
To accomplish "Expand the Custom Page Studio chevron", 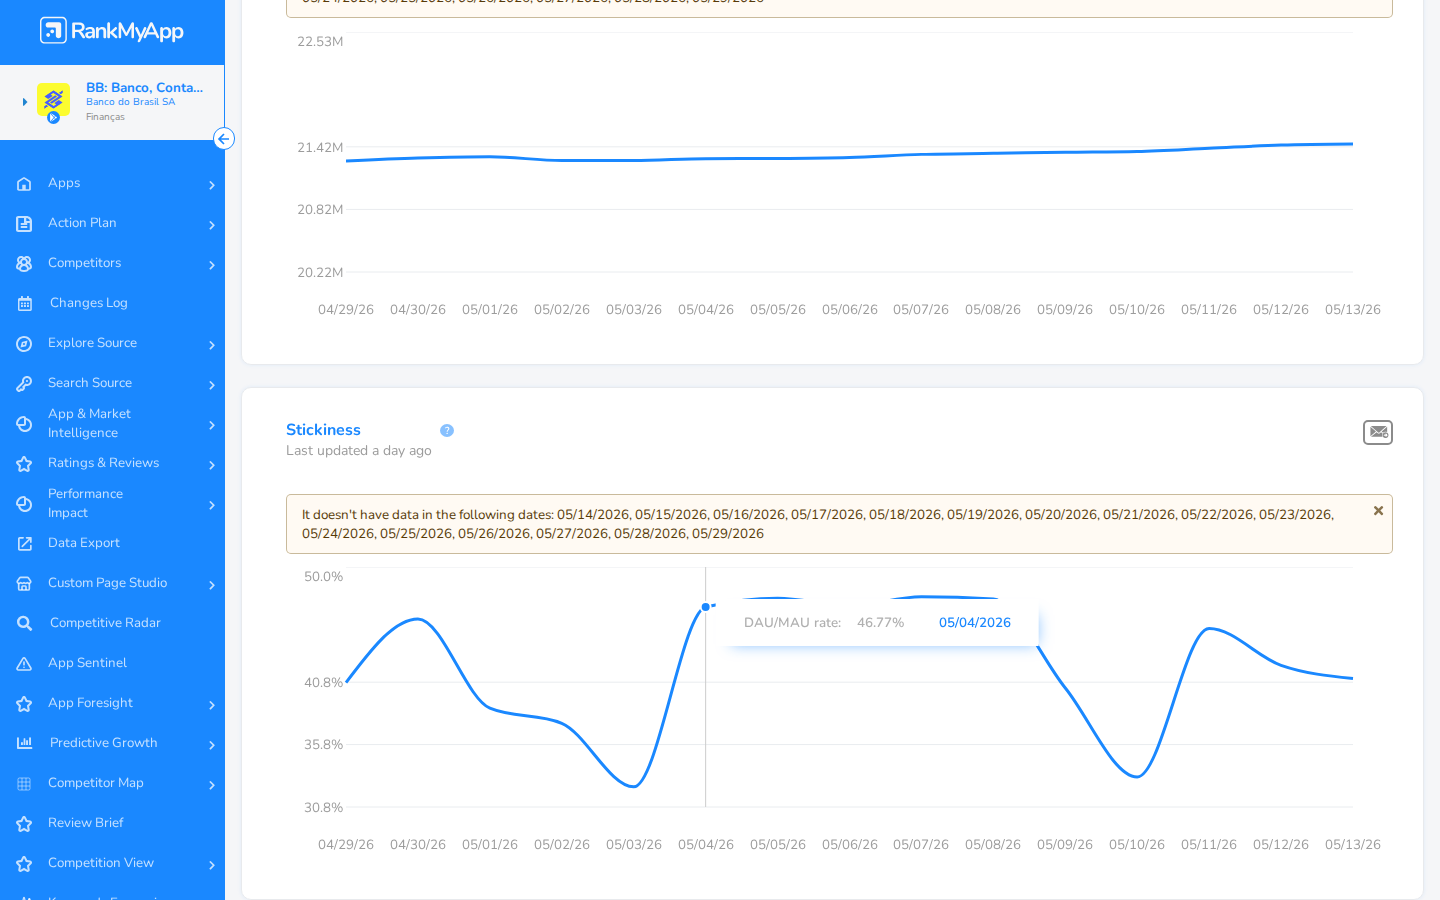I will pos(212,585).
